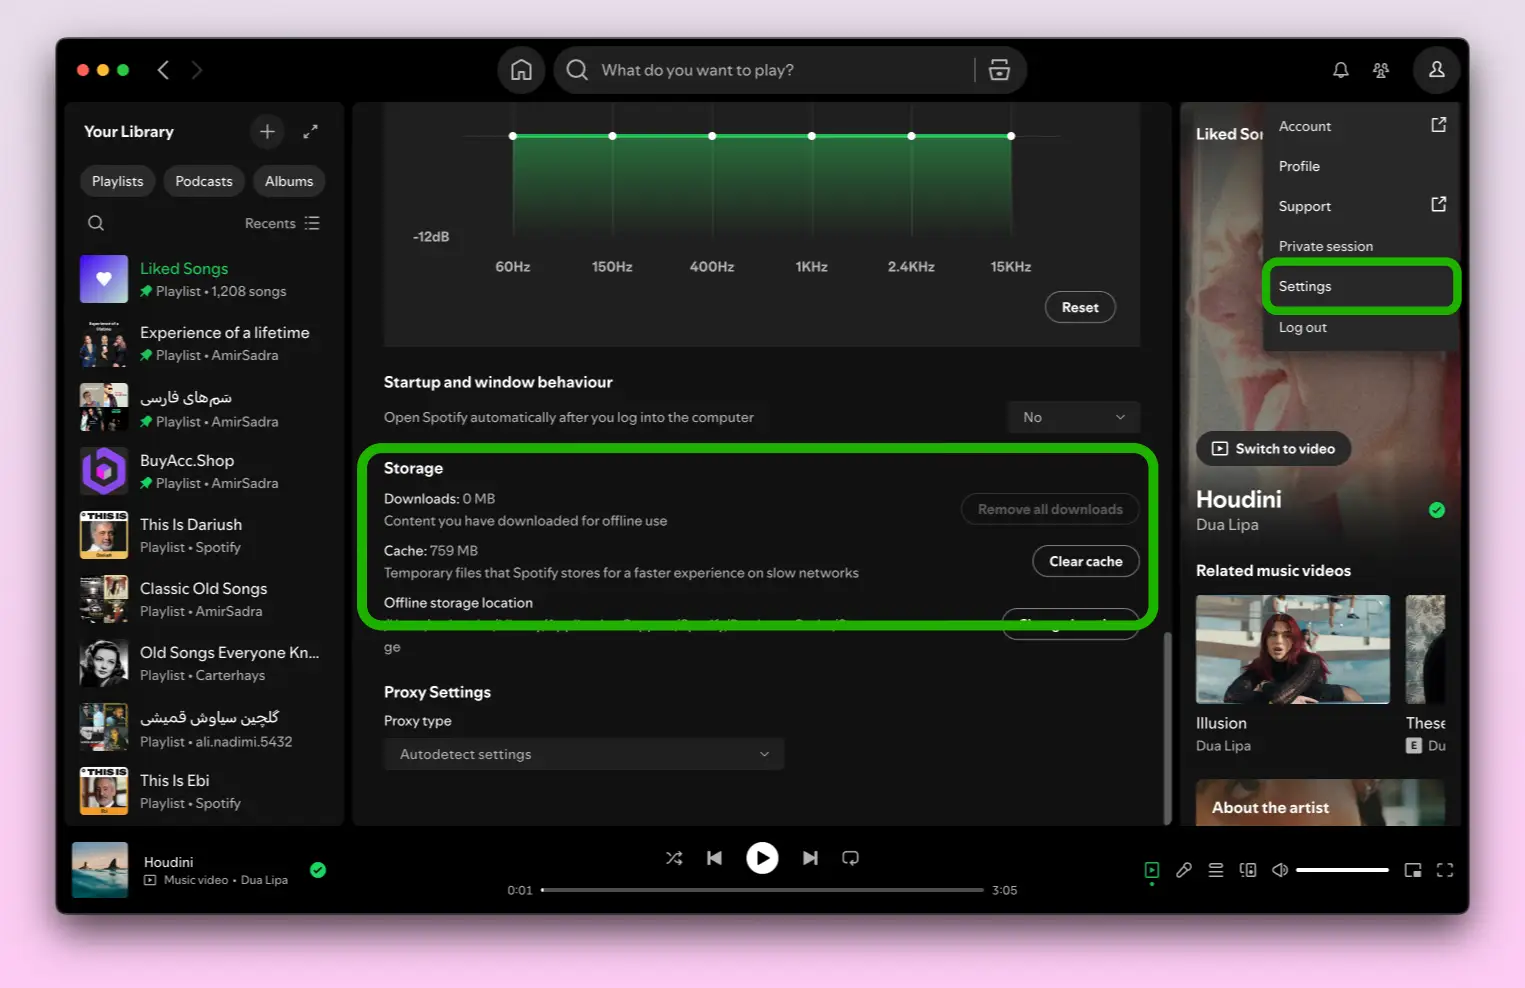This screenshot has width=1525, height=988.
Task: Click the playback progress bar
Action: point(762,890)
